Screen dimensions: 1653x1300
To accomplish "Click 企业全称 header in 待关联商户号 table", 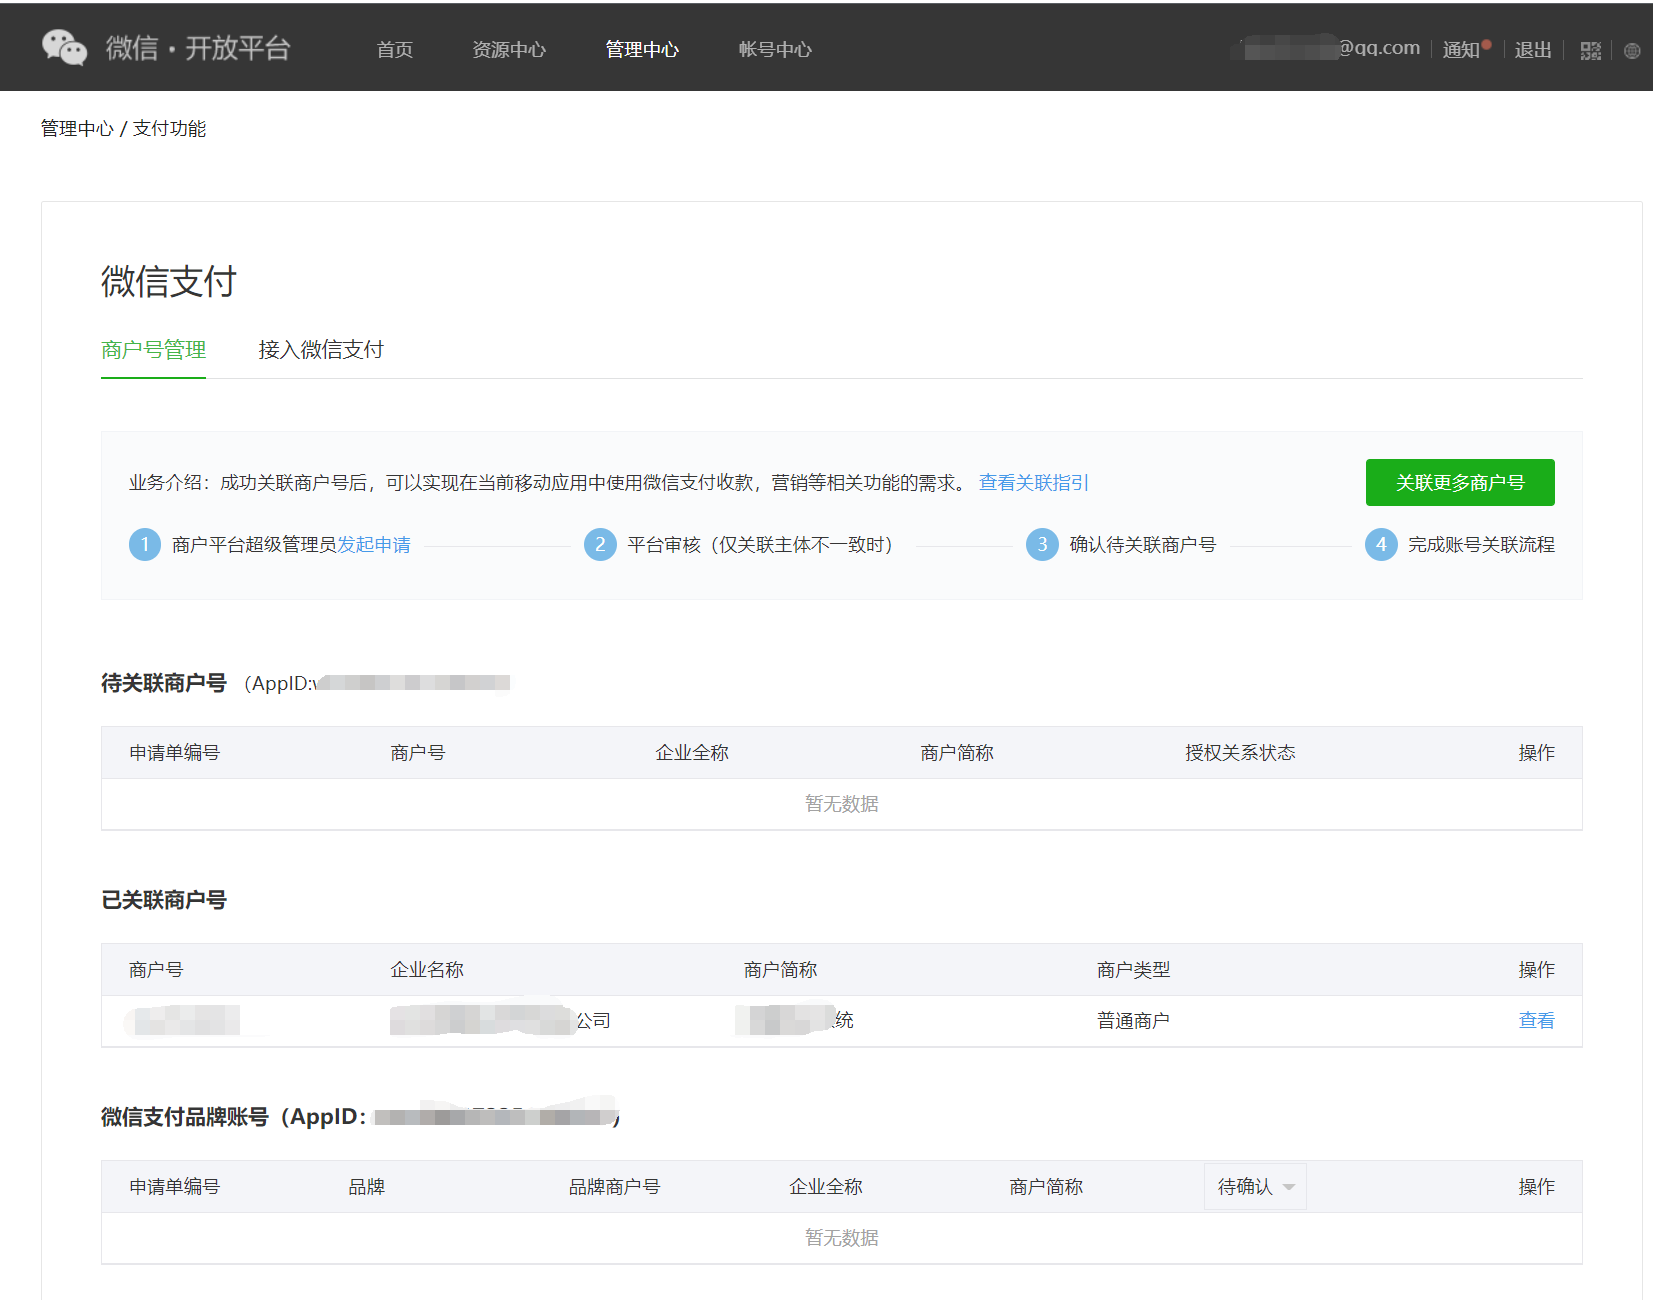I will tap(692, 752).
